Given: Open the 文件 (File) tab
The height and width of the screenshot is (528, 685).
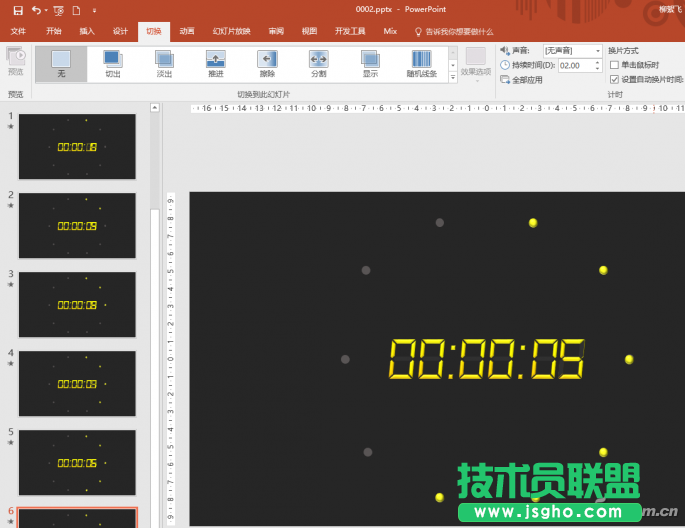Looking at the screenshot, I should (x=18, y=31).
